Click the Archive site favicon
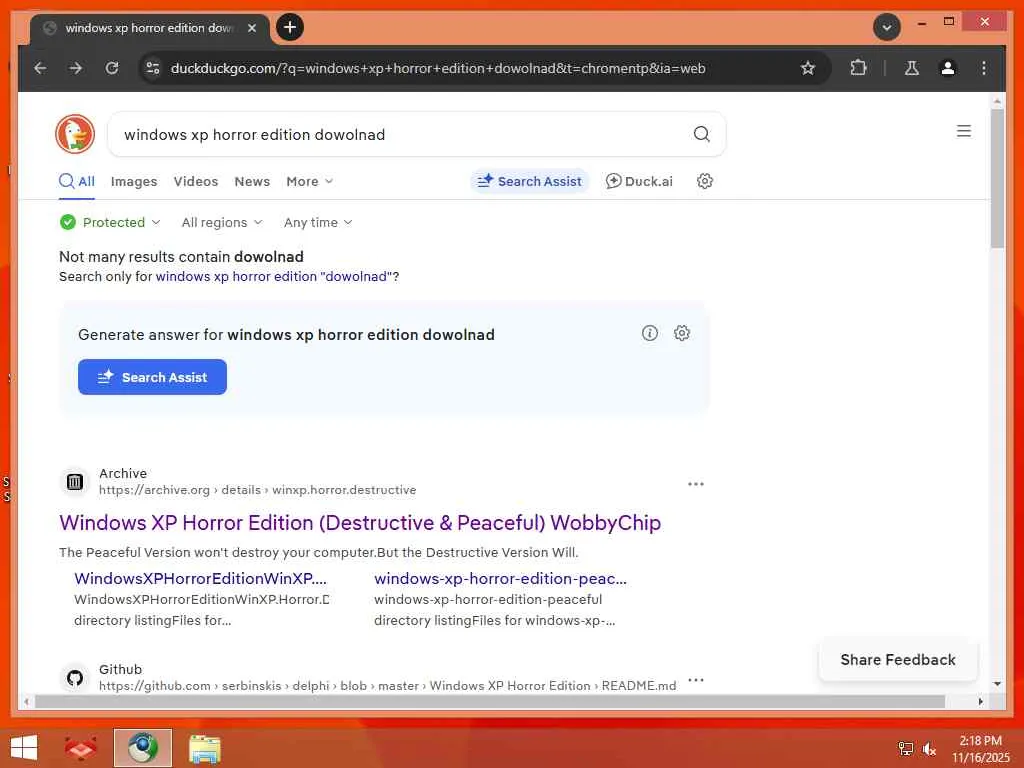 75,482
